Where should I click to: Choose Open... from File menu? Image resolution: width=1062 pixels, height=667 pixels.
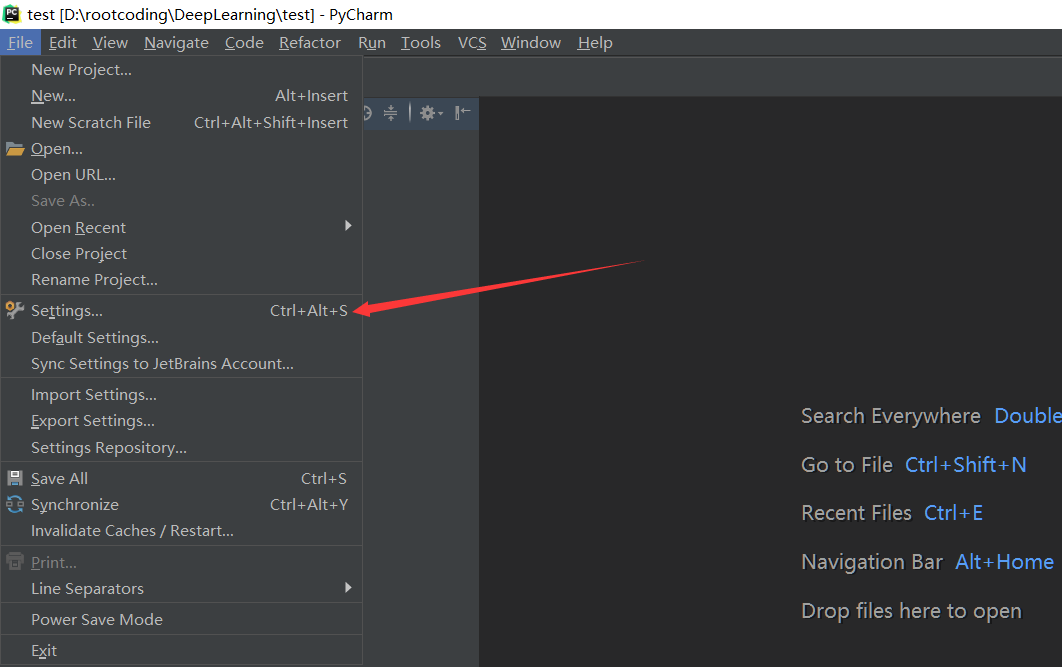tap(182, 149)
